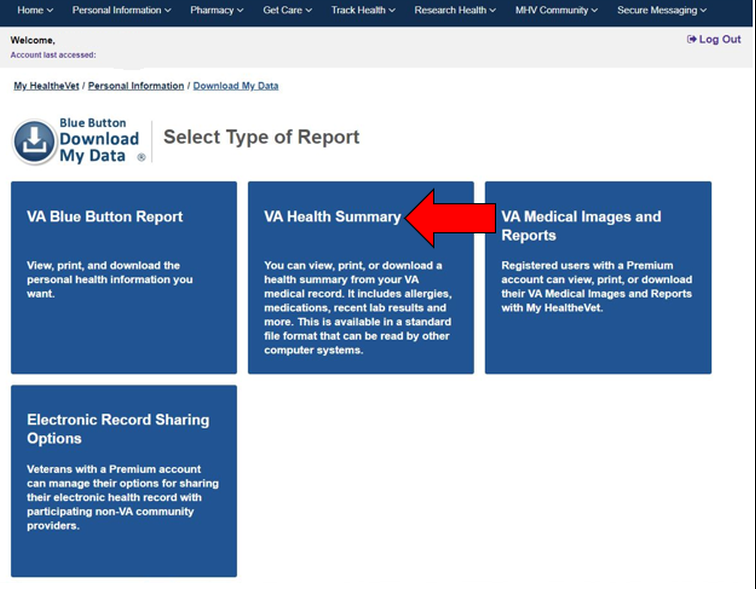Select Electronic Record Sharing Options tile

coord(124,481)
